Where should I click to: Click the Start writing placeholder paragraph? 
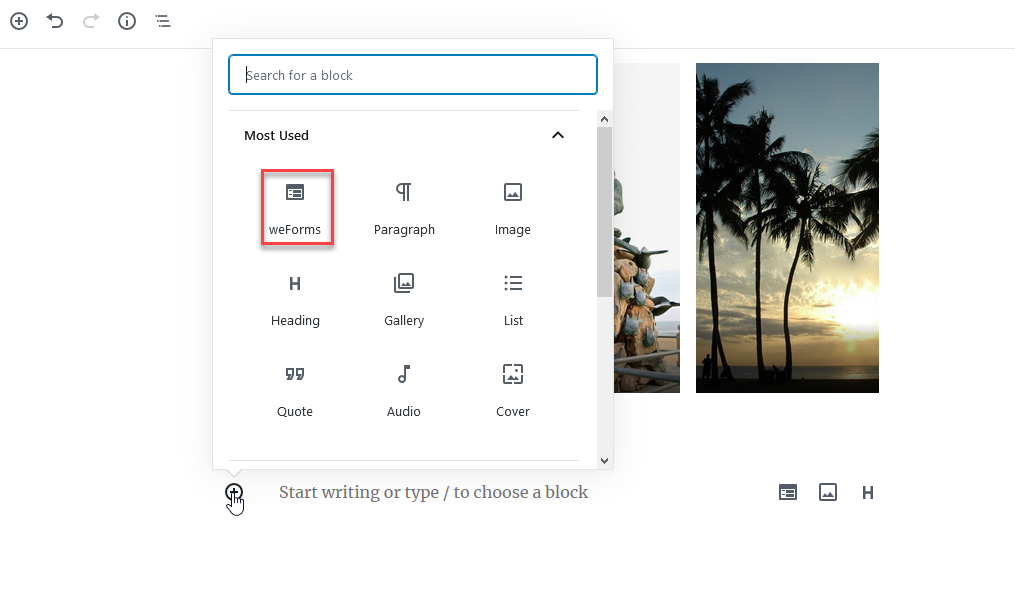click(x=433, y=492)
